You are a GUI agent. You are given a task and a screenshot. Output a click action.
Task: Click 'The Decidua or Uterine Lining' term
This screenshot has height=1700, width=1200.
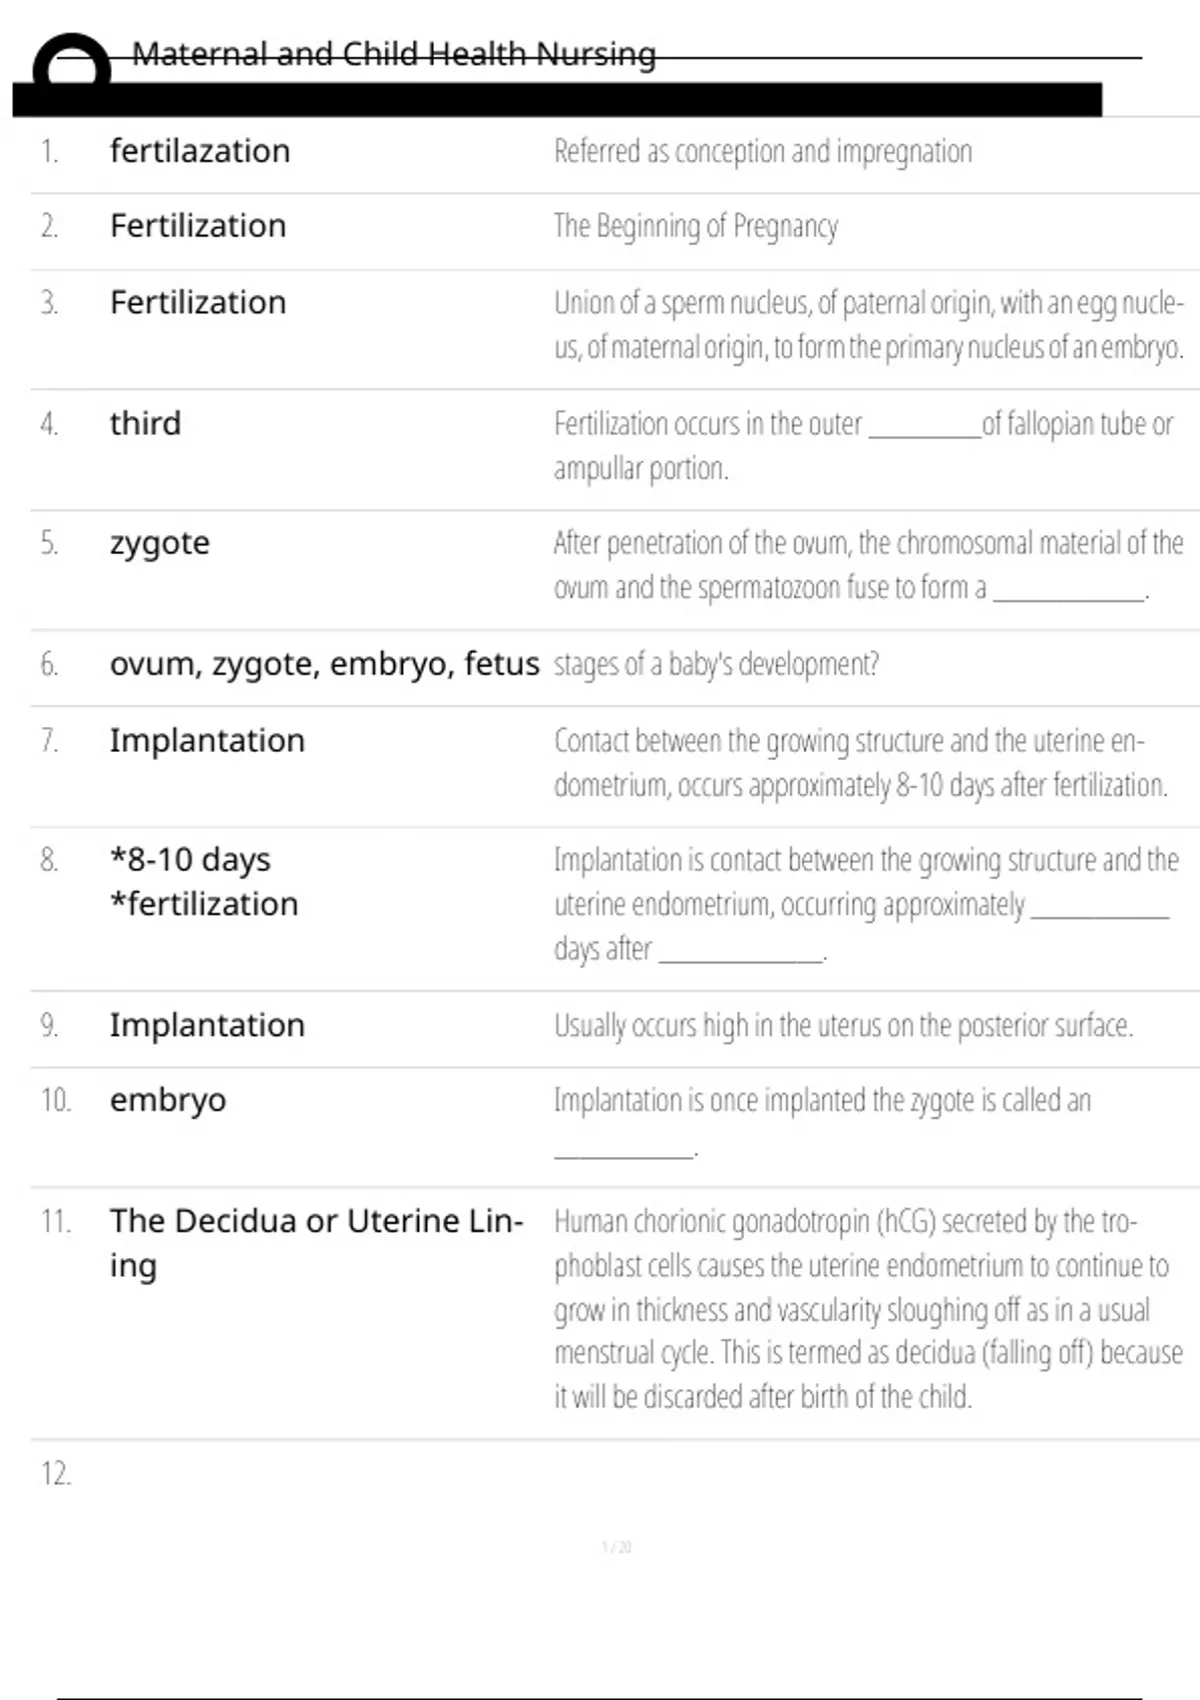point(317,1243)
